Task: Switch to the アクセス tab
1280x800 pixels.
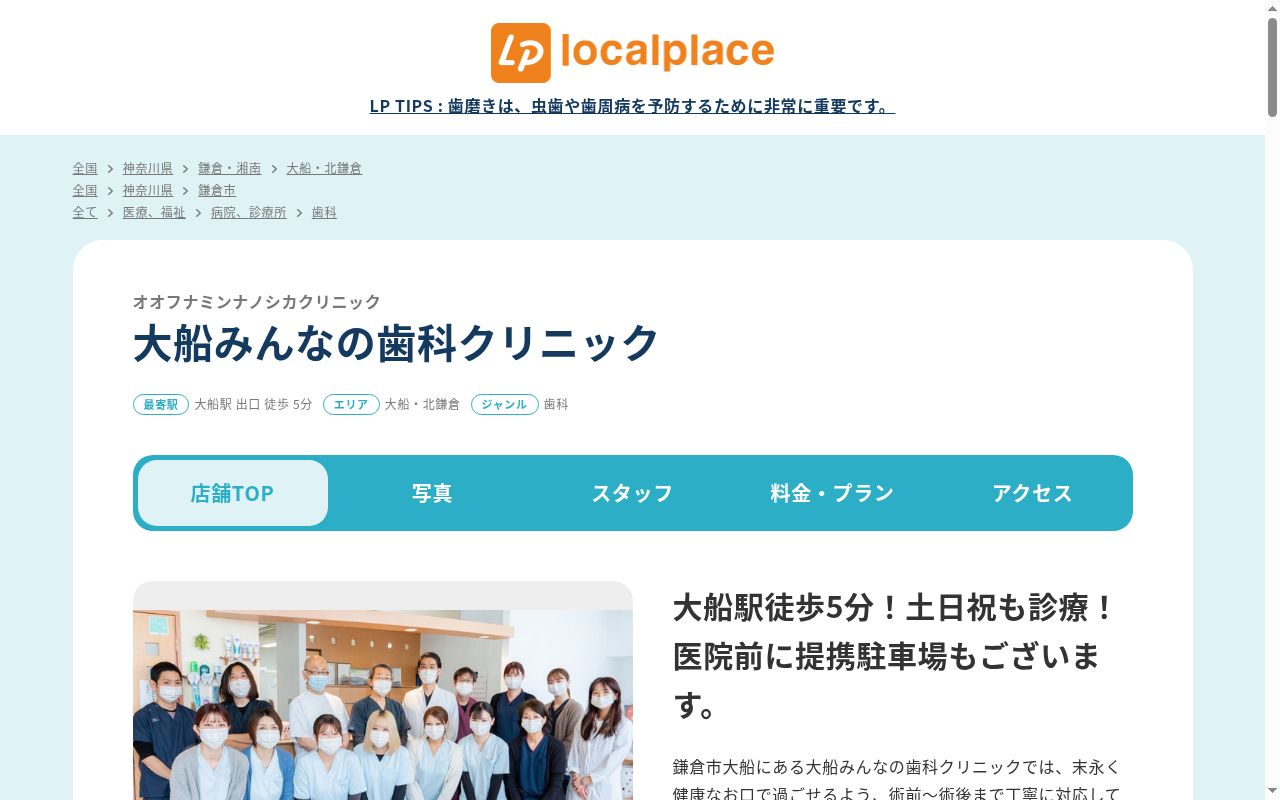Action: (1032, 493)
